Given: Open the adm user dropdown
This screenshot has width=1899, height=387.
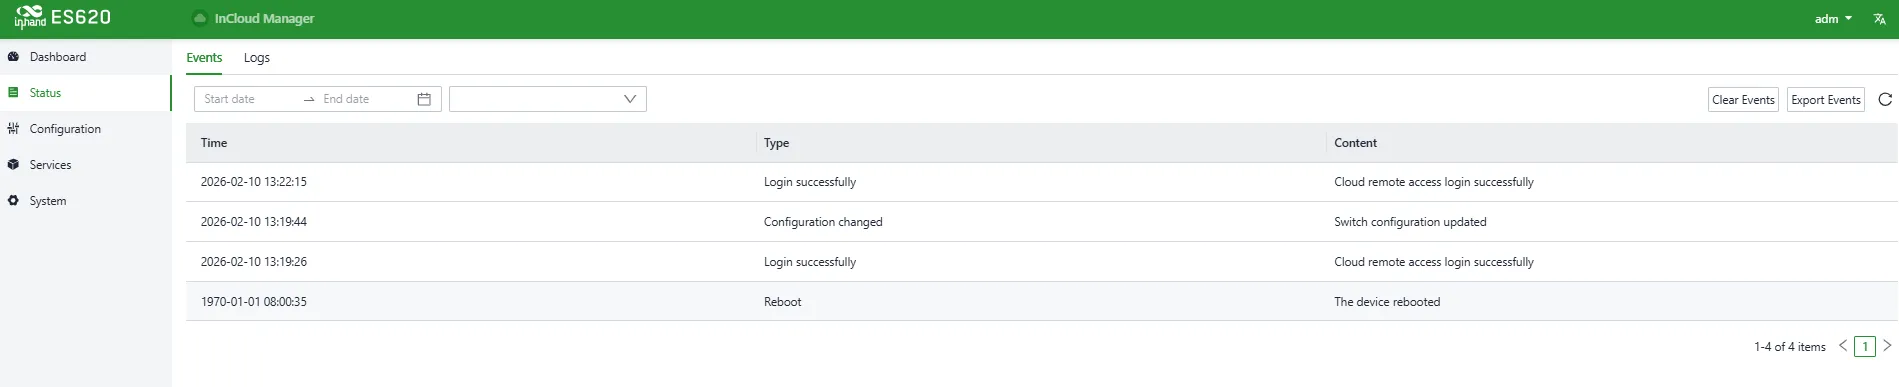Looking at the screenshot, I should click(x=1833, y=19).
